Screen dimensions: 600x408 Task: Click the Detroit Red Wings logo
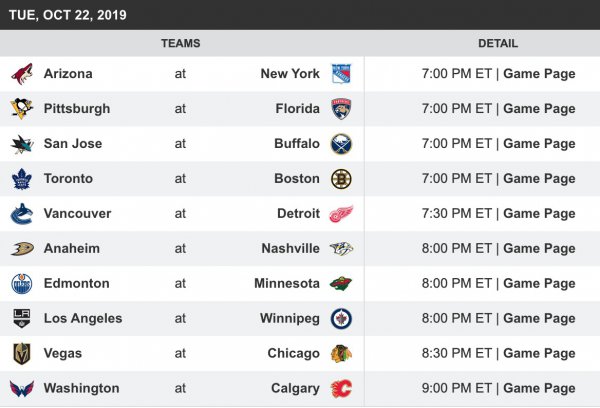[341, 214]
